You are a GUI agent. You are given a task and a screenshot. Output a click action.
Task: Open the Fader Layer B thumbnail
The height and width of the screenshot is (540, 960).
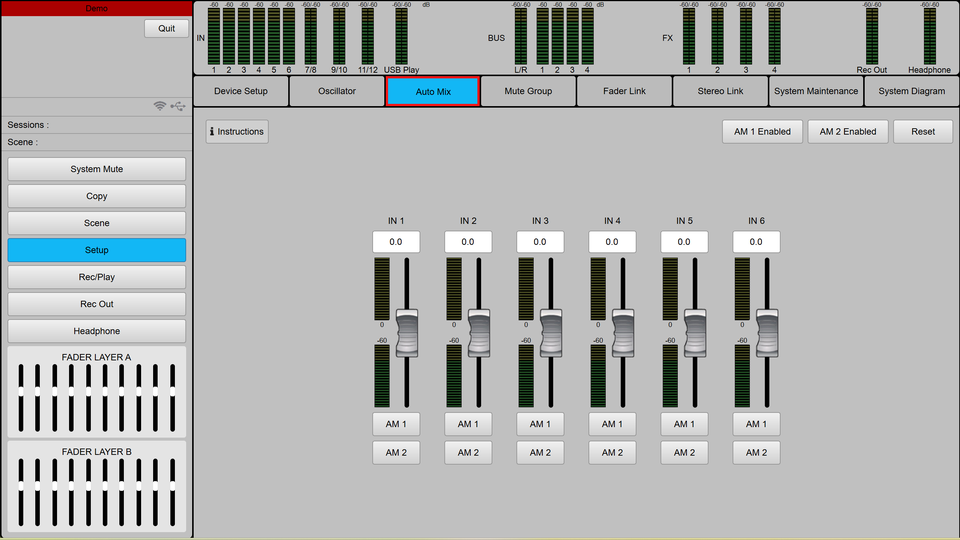pyautogui.click(x=96, y=487)
